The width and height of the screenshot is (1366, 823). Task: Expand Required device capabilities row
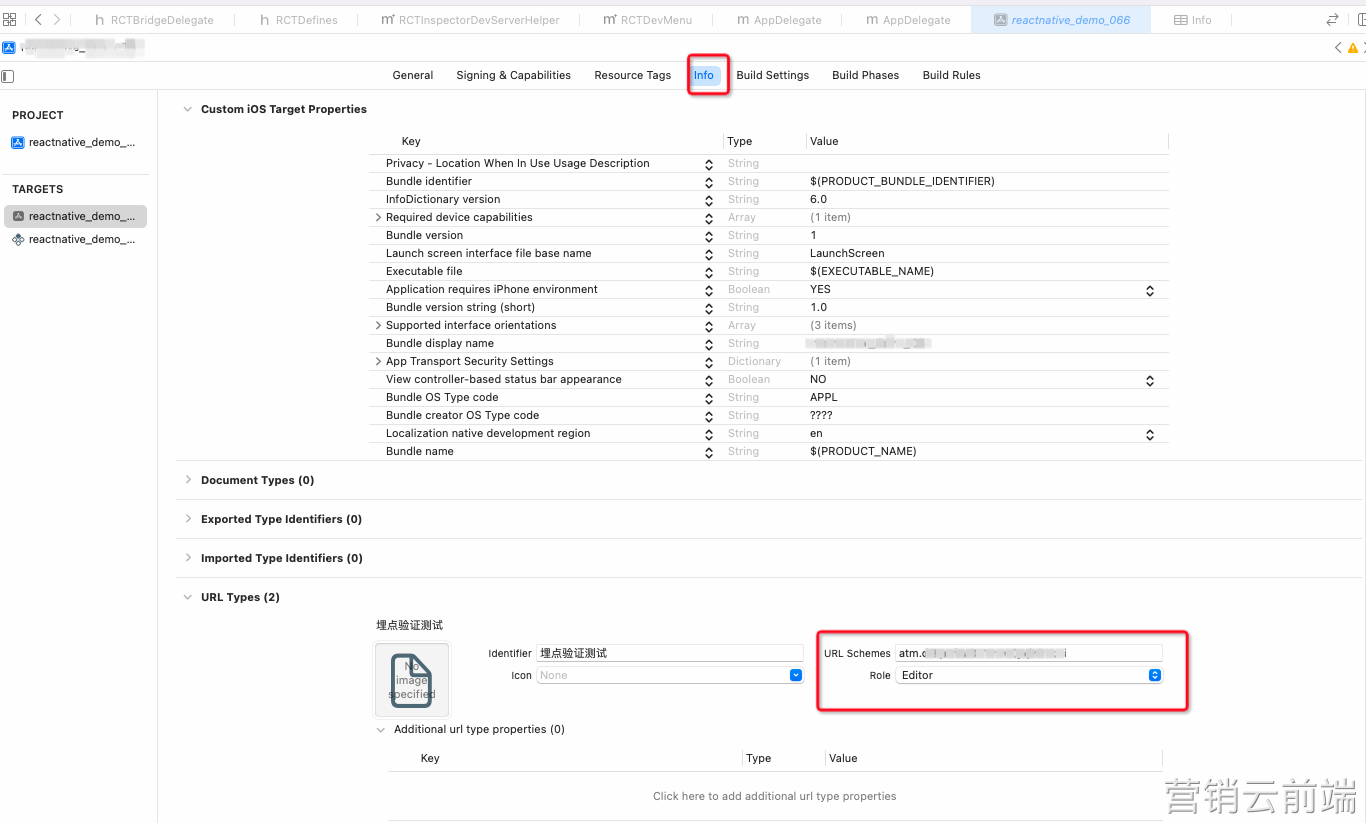point(378,217)
